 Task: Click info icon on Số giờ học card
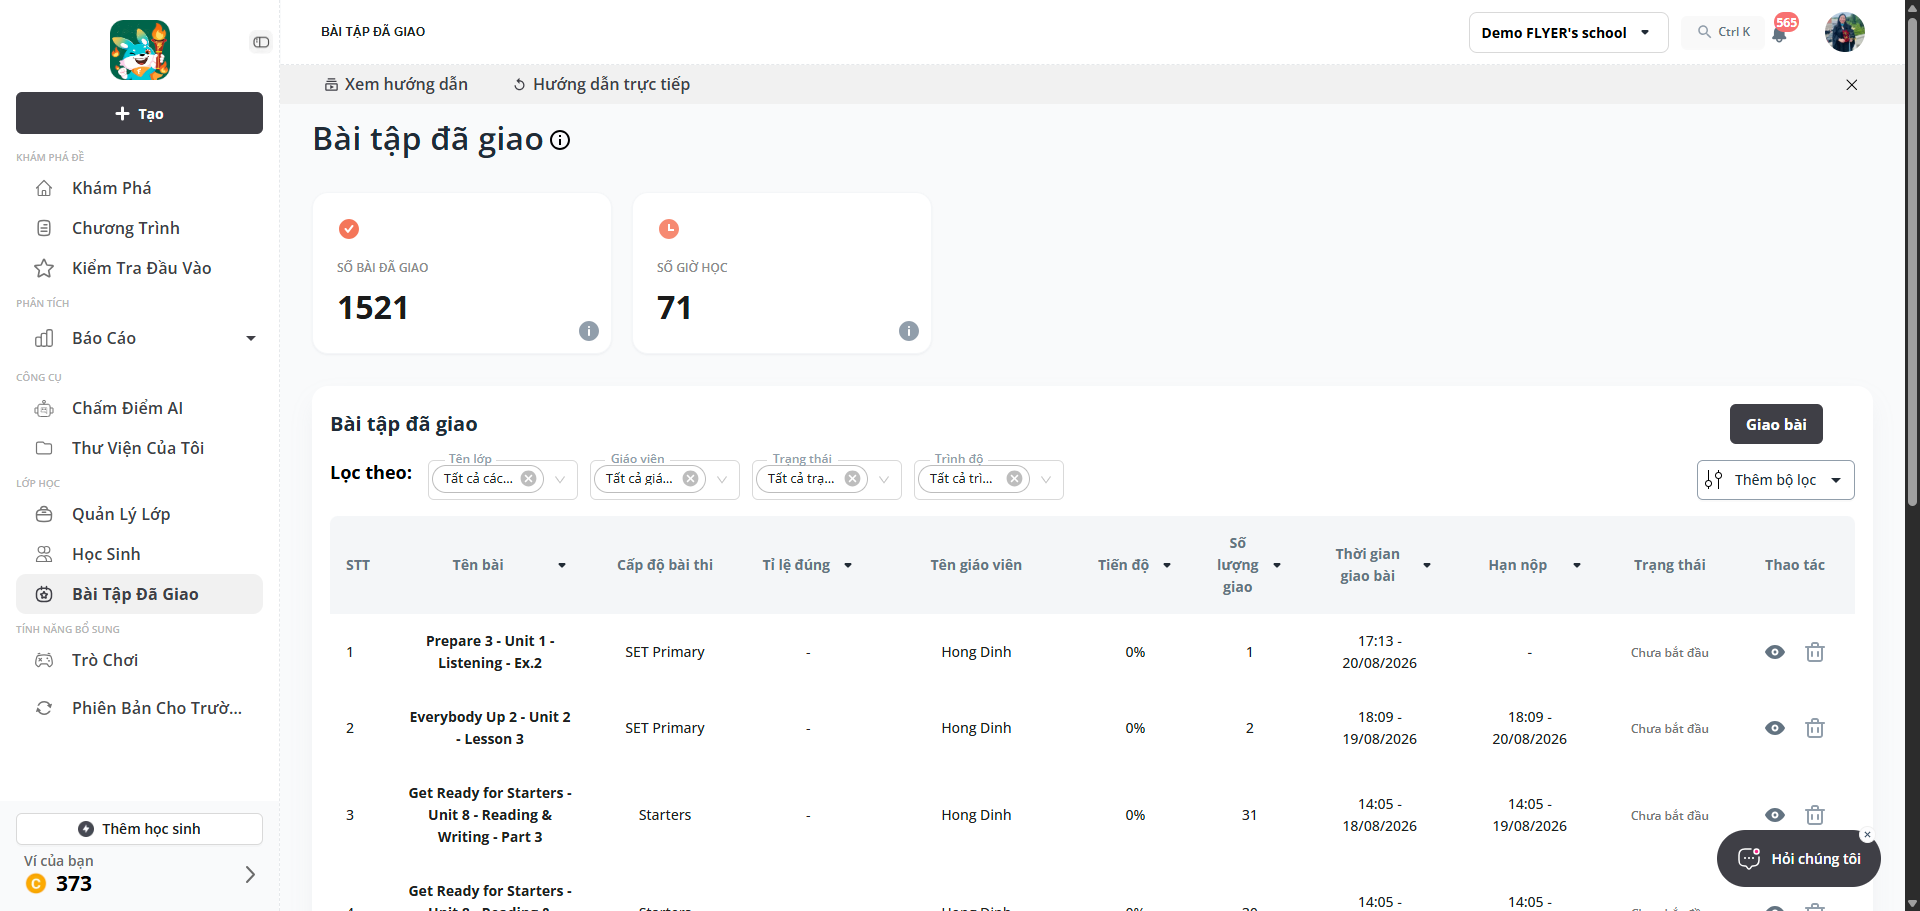pyautogui.click(x=909, y=331)
